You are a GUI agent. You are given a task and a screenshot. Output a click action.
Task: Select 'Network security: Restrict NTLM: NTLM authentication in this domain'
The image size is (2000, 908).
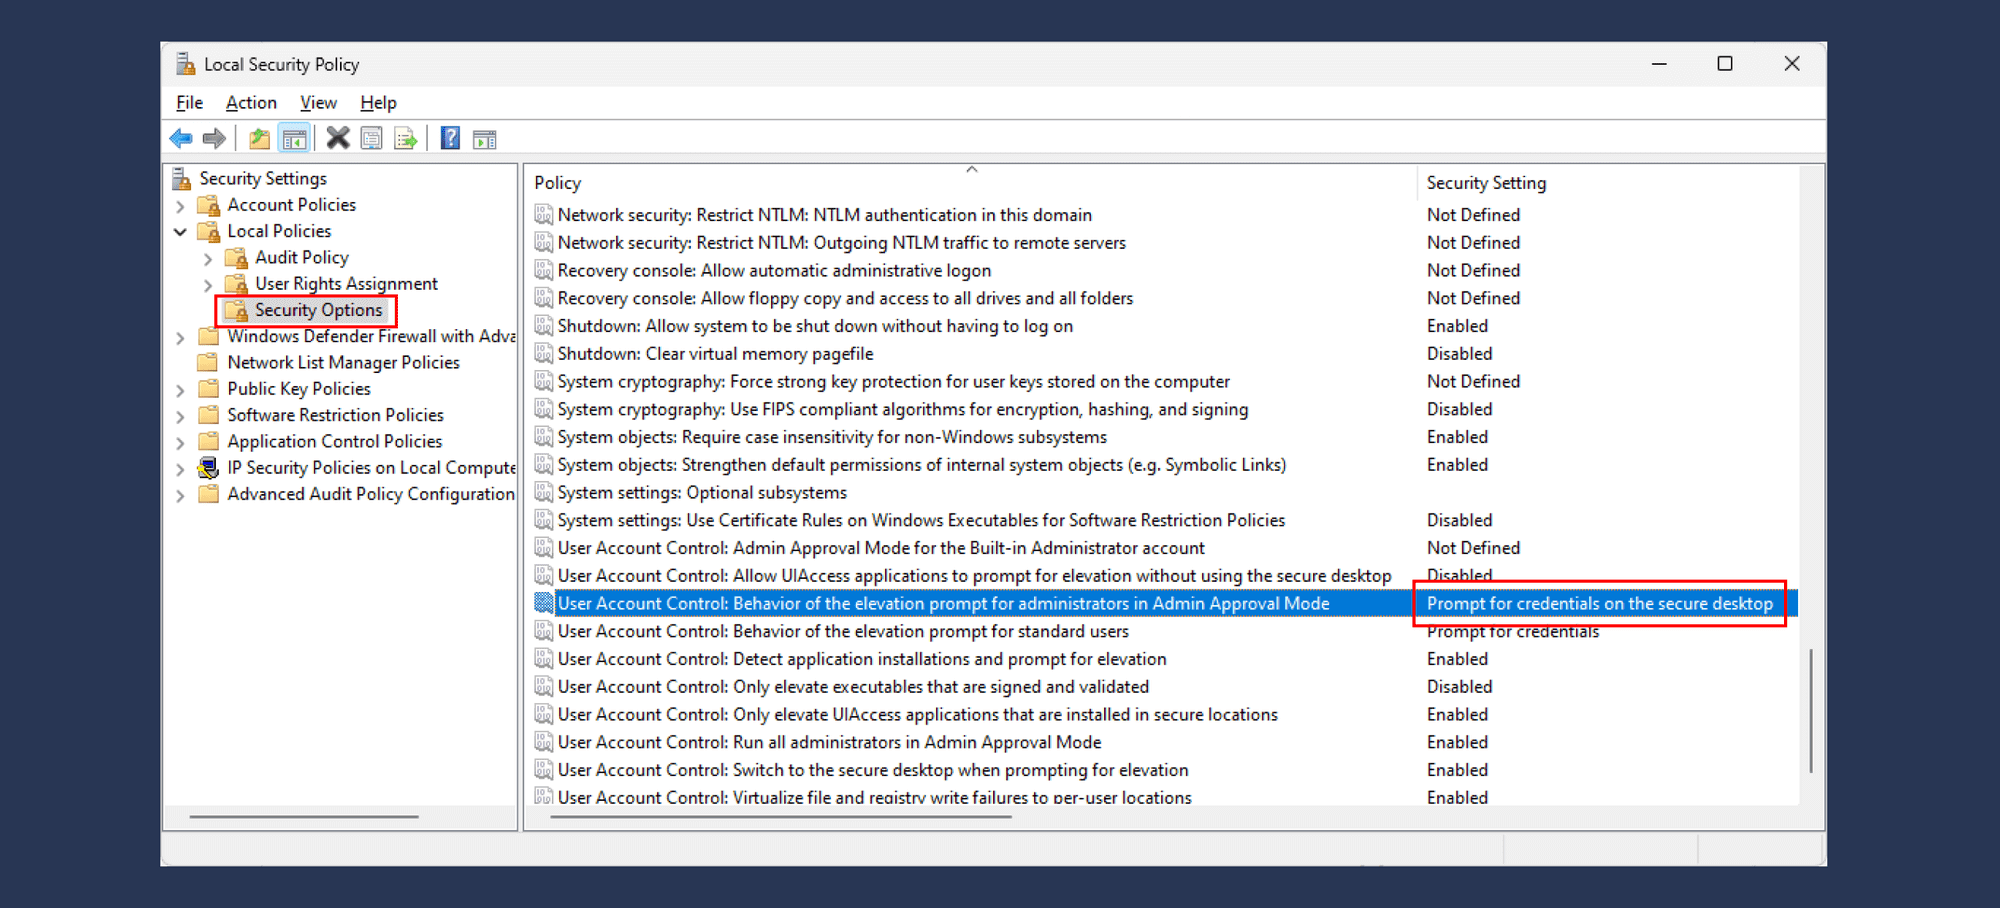pos(825,215)
